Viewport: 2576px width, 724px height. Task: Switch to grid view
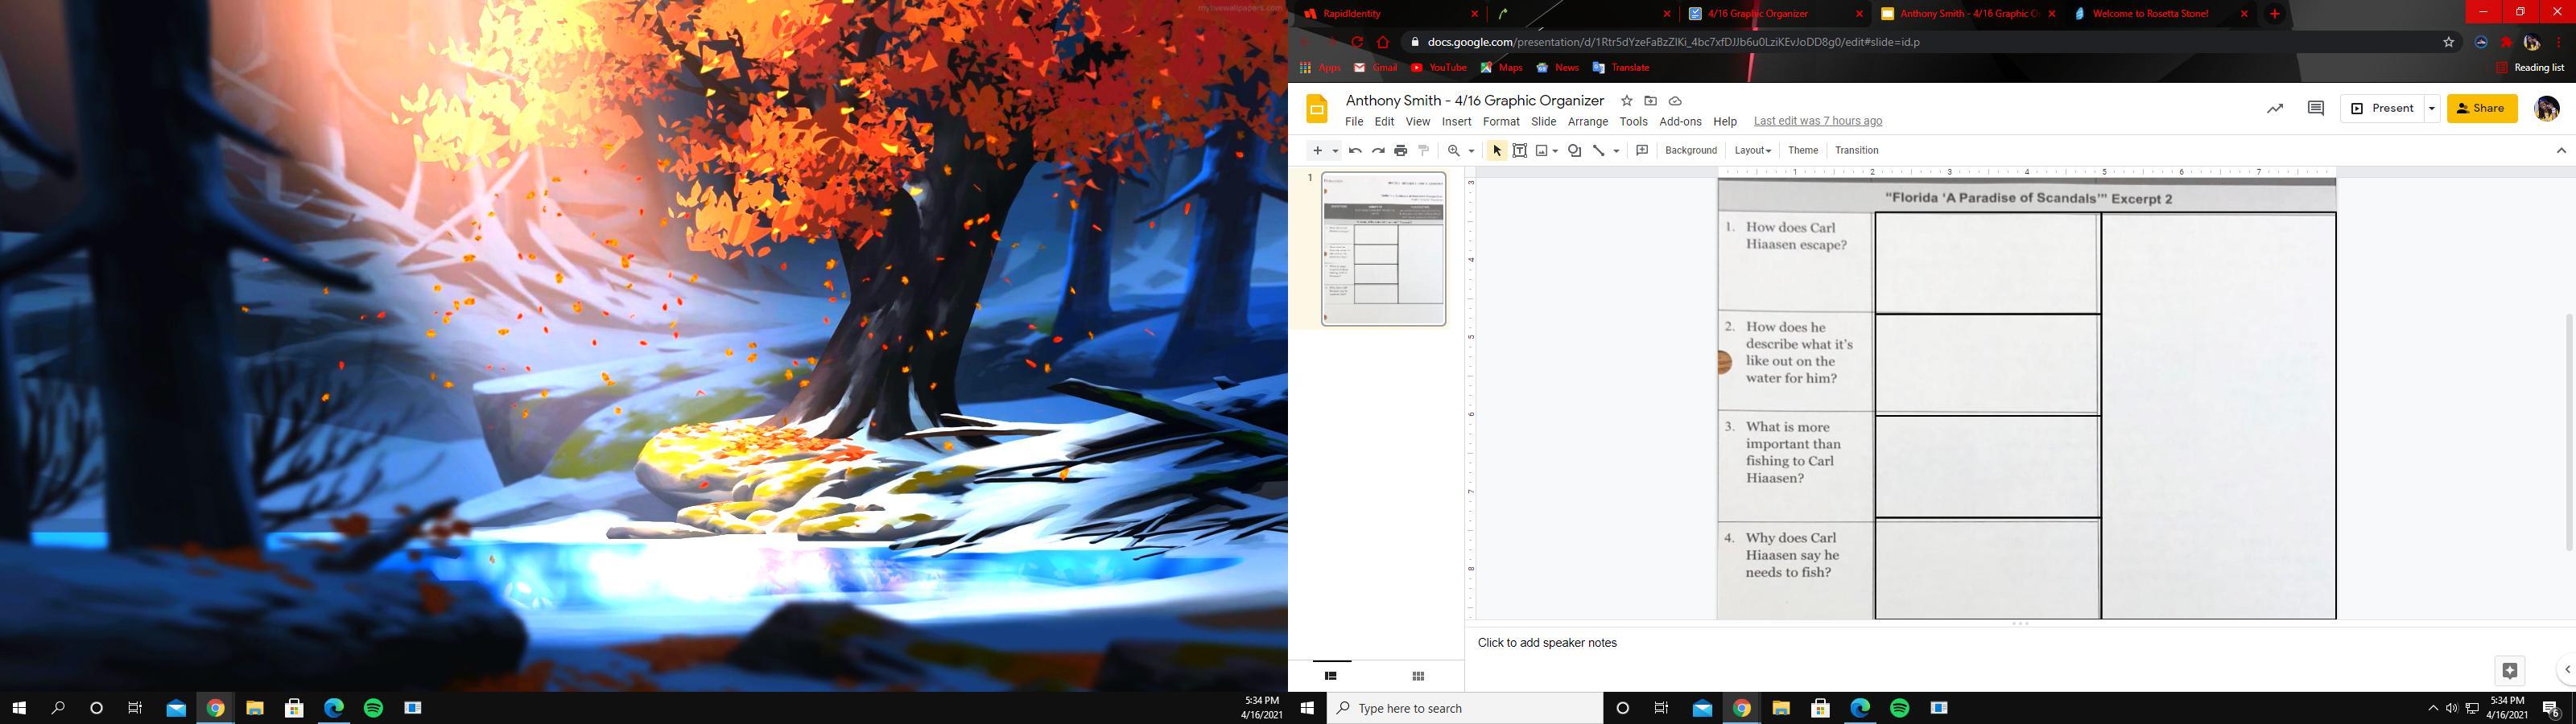pyautogui.click(x=1418, y=676)
